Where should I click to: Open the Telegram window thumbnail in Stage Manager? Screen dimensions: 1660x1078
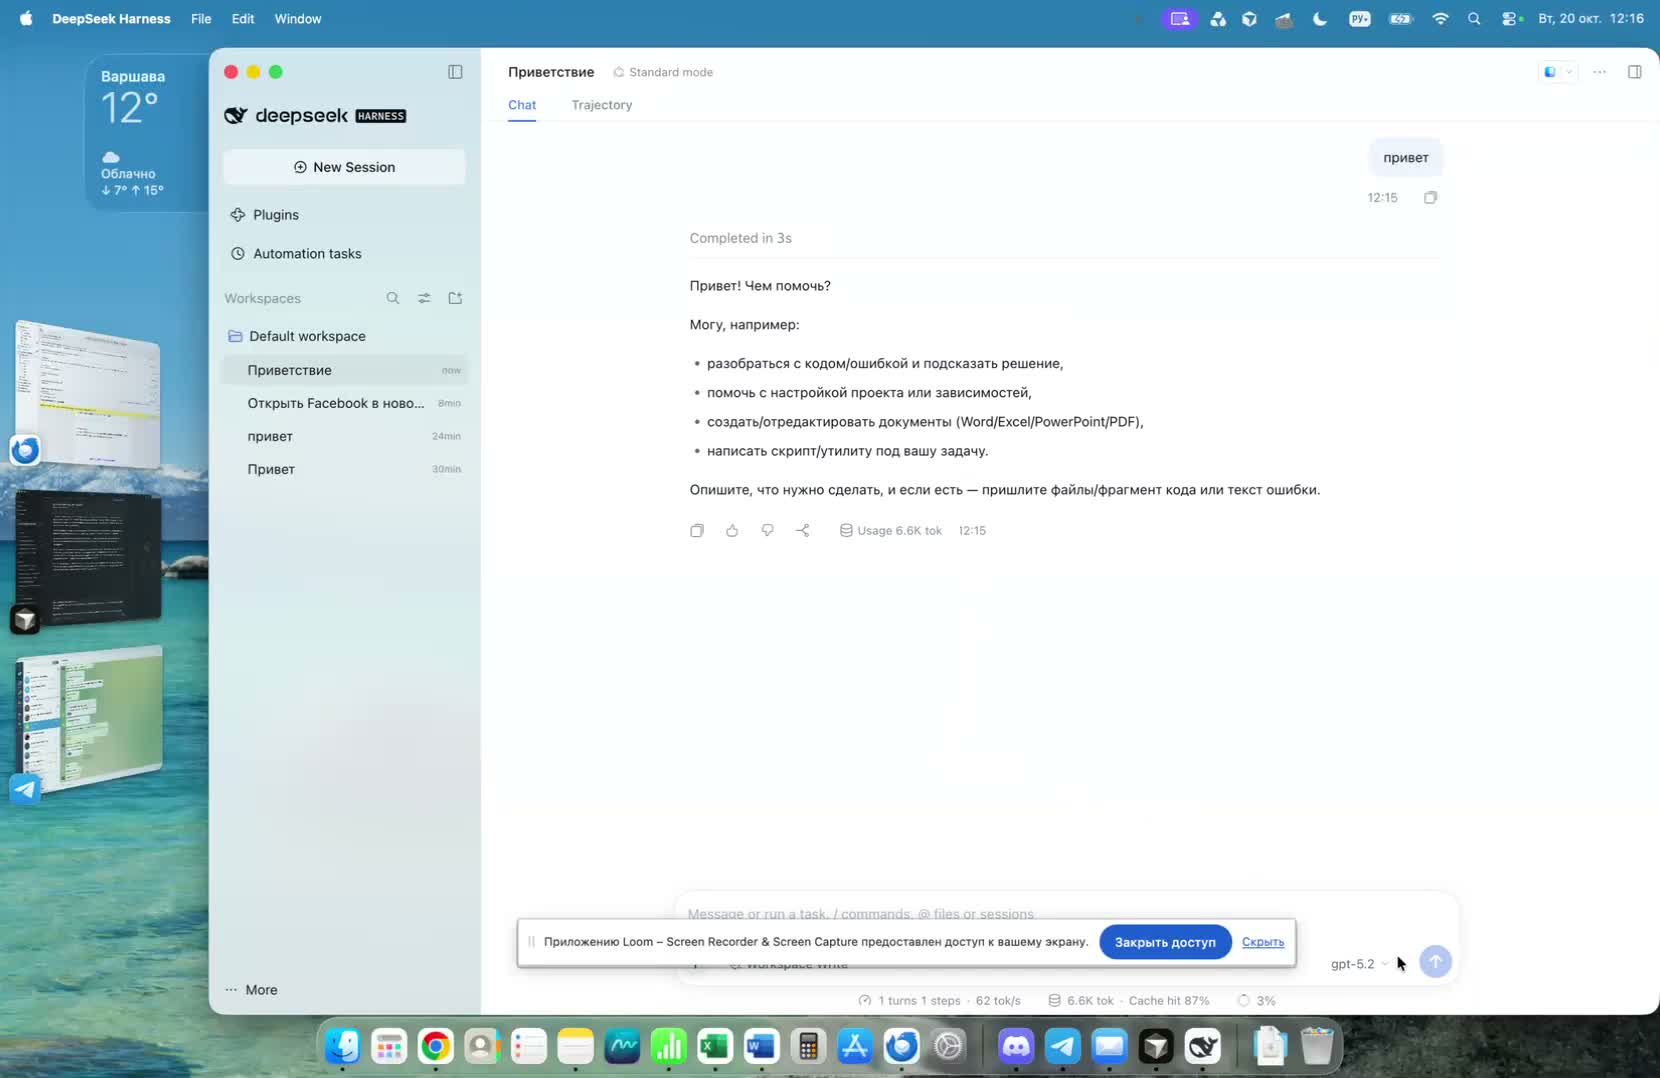(x=90, y=718)
